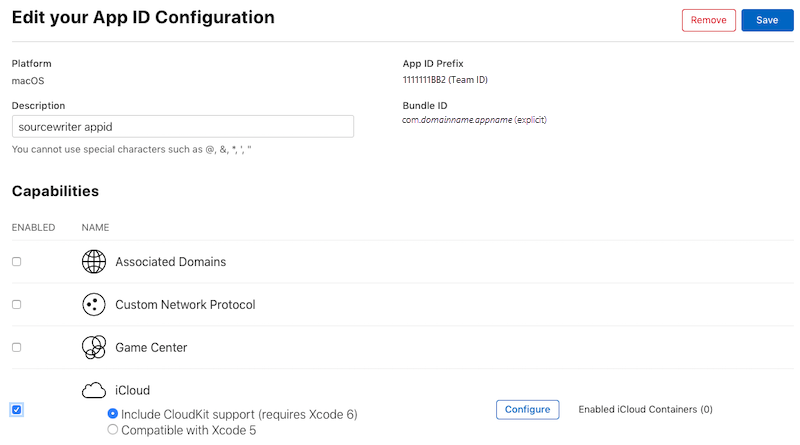The height and width of the screenshot is (445, 800).
Task: Enable the Game Center checkbox
Action: click(17, 348)
